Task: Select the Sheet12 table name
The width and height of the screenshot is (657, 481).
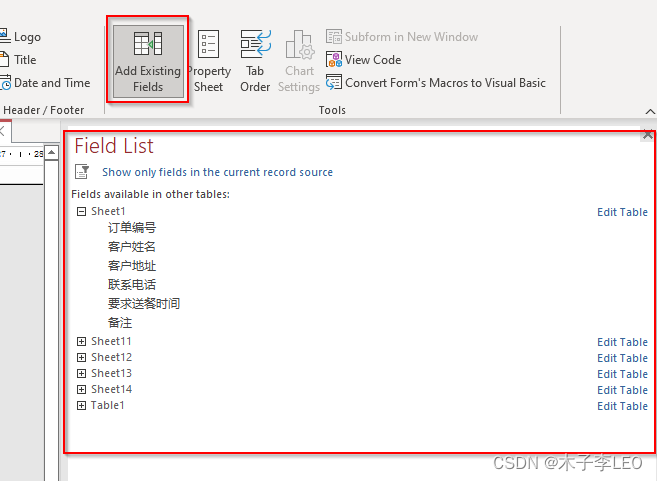Action: (111, 357)
